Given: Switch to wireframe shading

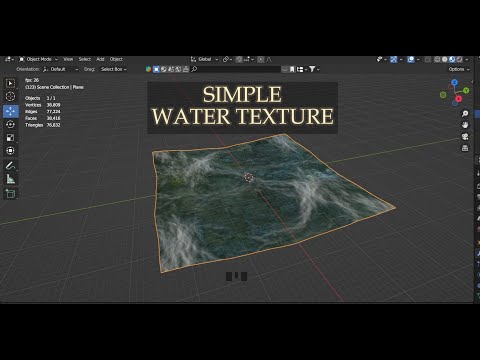Looking at the screenshot, I should [x=437, y=59].
